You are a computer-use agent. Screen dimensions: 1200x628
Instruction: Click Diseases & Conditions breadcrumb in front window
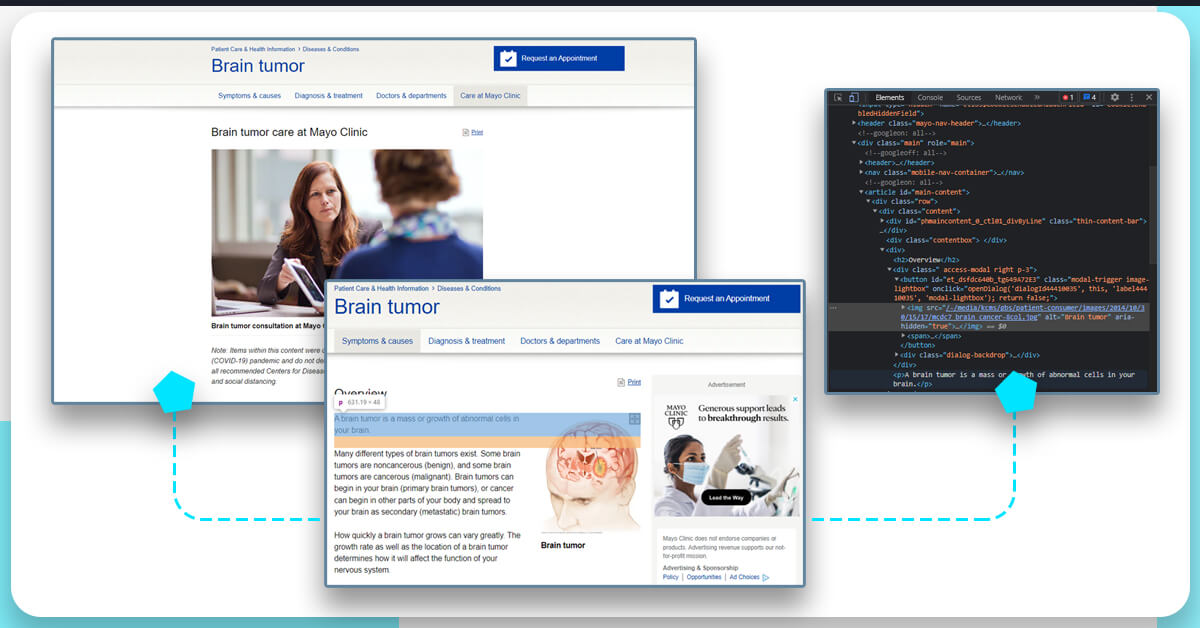tap(469, 288)
